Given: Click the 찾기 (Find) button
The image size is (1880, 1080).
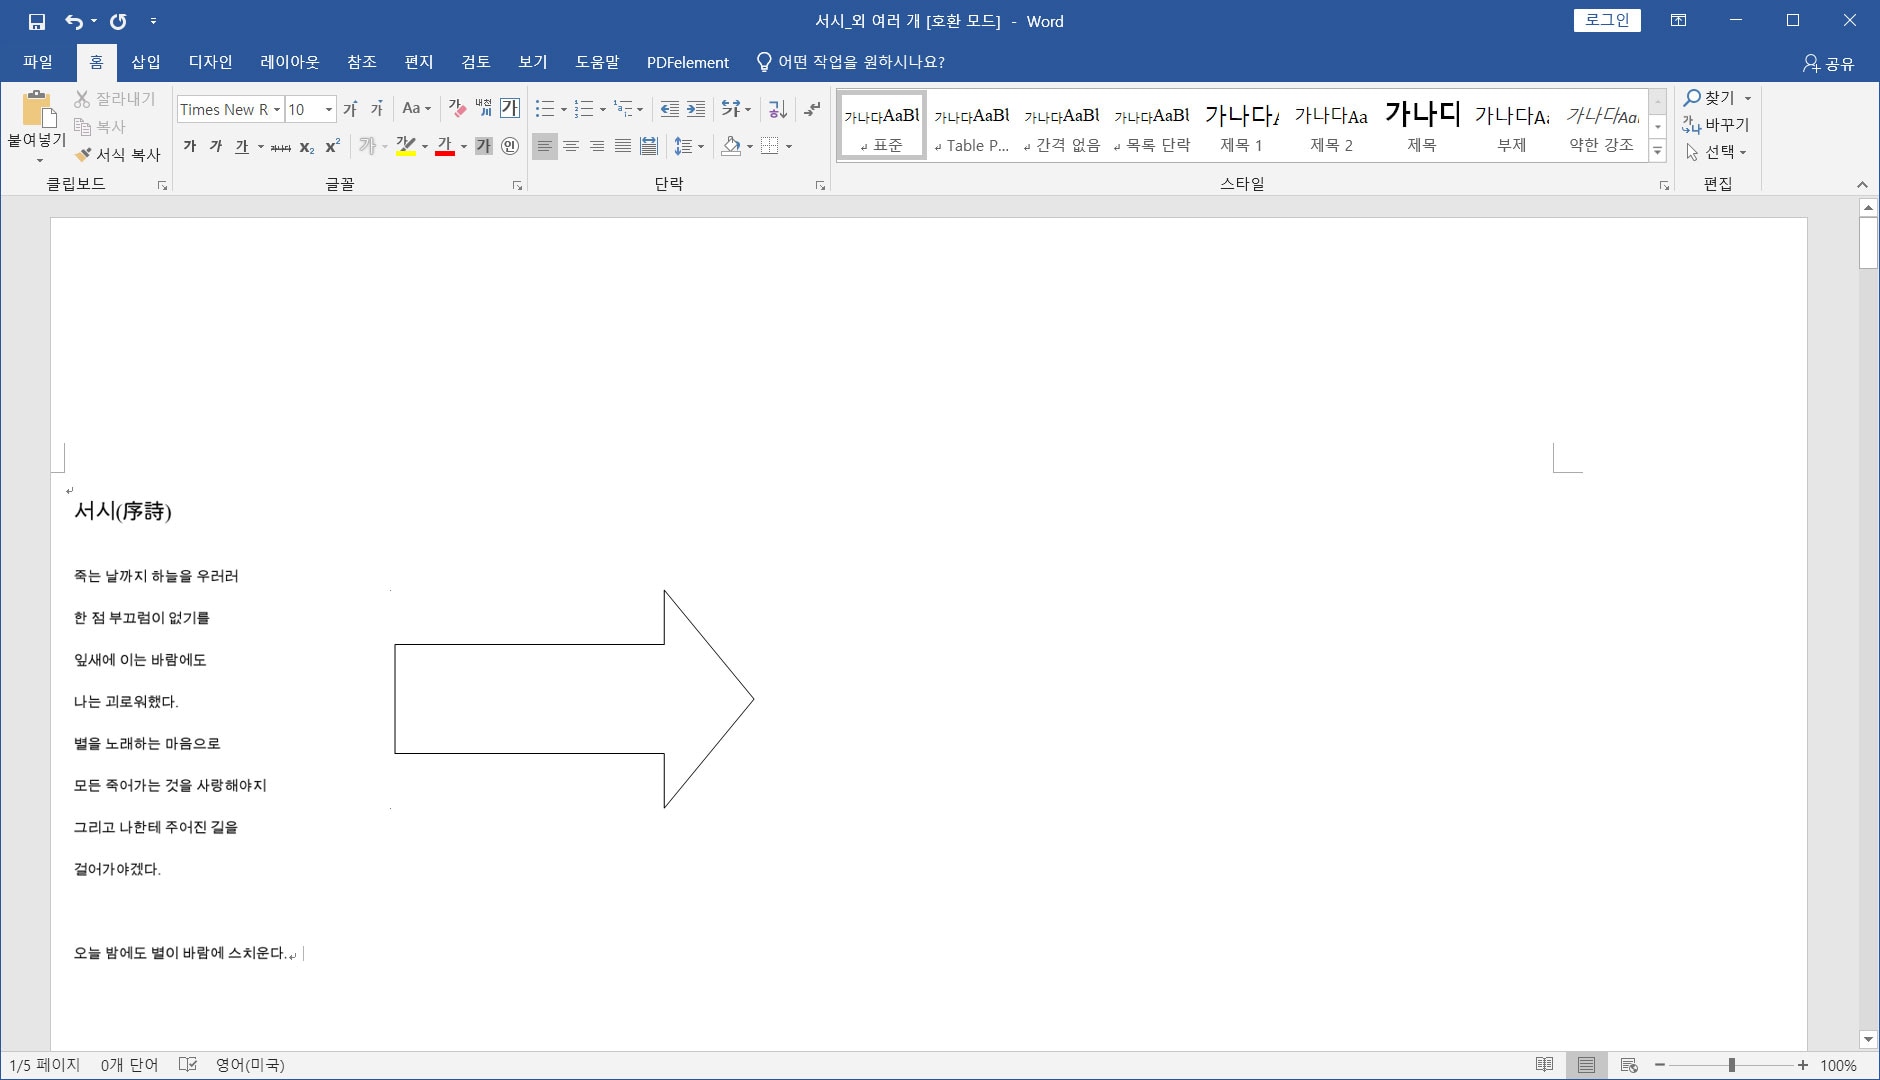Looking at the screenshot, I should tap(1709, 98).
